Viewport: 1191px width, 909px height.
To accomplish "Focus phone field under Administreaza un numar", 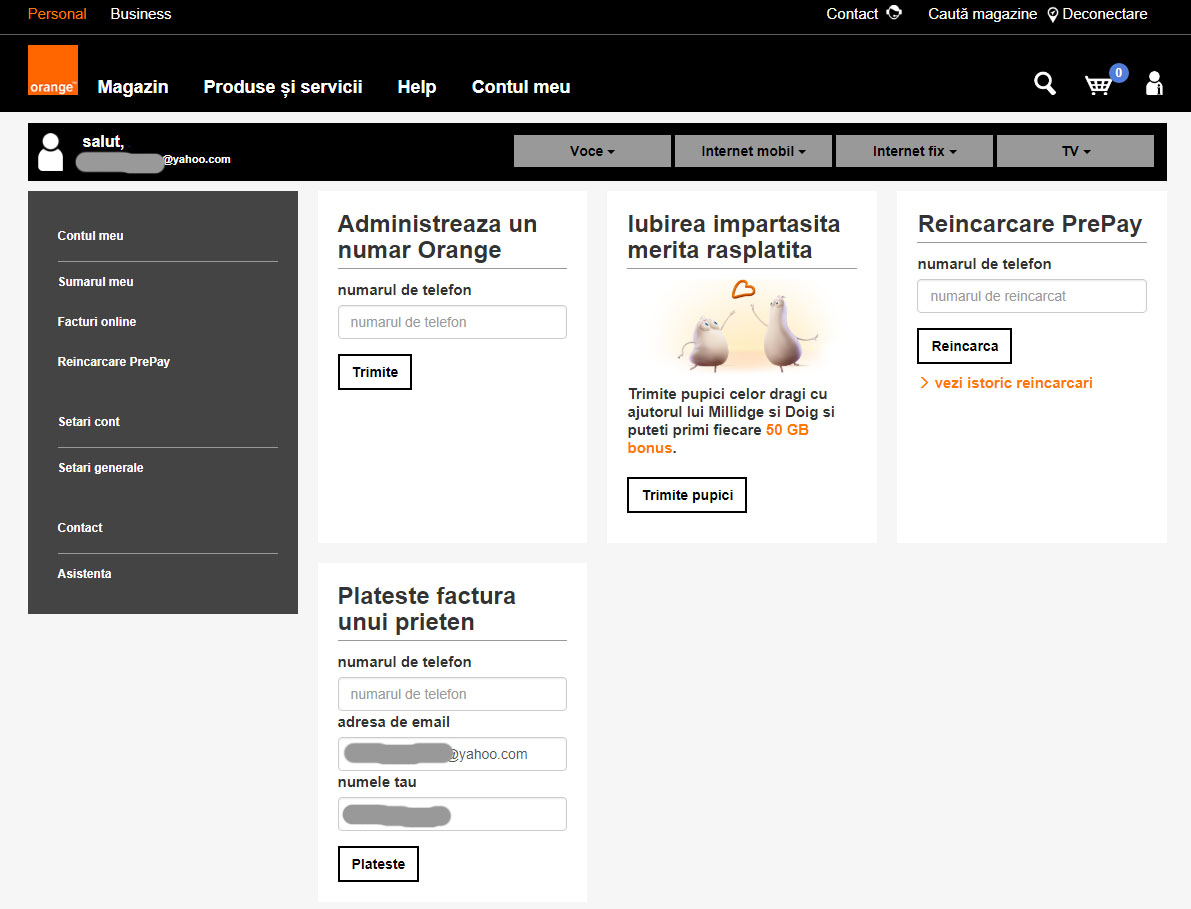I will tap(452, 322).
